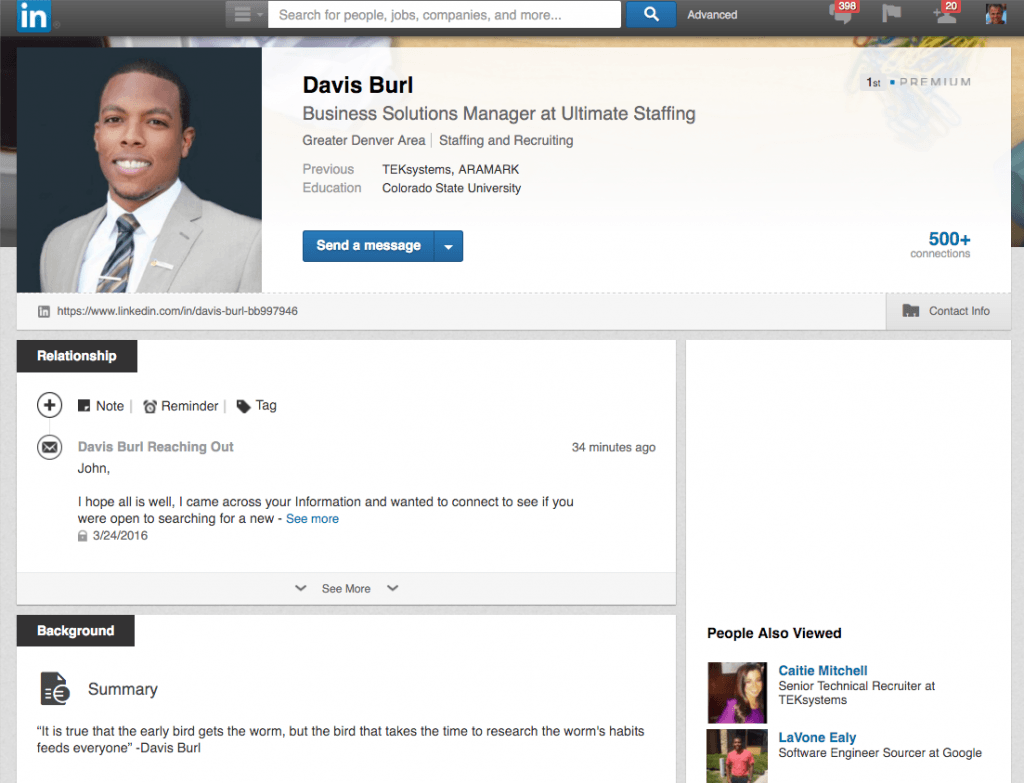Click Colorado State University education
The height and width of the screenshot is (783, 1024).
(451, 188)
